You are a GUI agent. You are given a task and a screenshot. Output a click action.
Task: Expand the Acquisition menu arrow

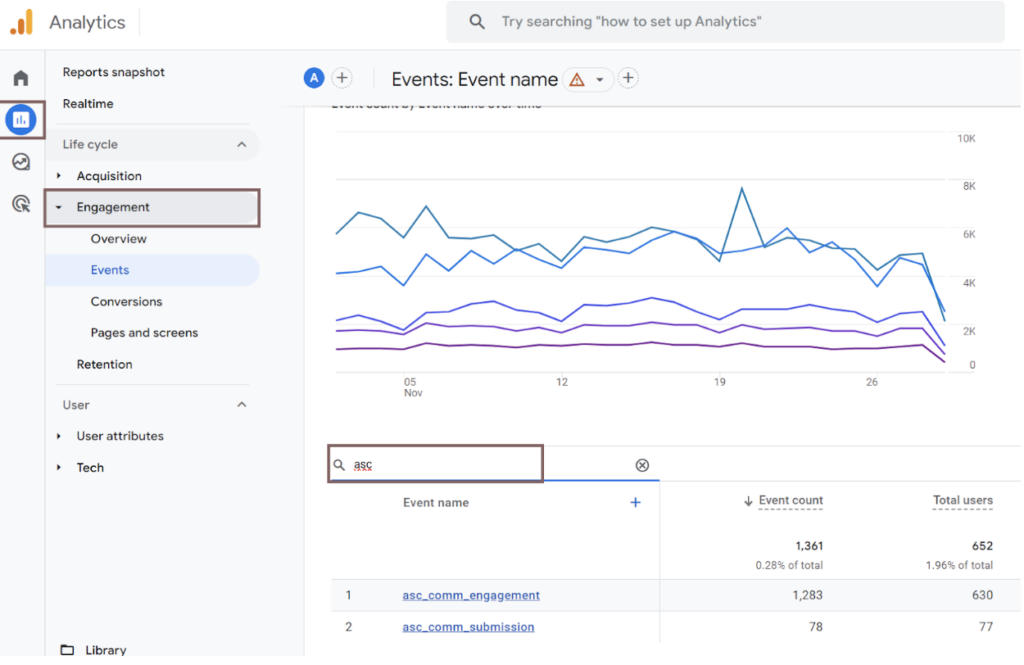click(59, 176)
